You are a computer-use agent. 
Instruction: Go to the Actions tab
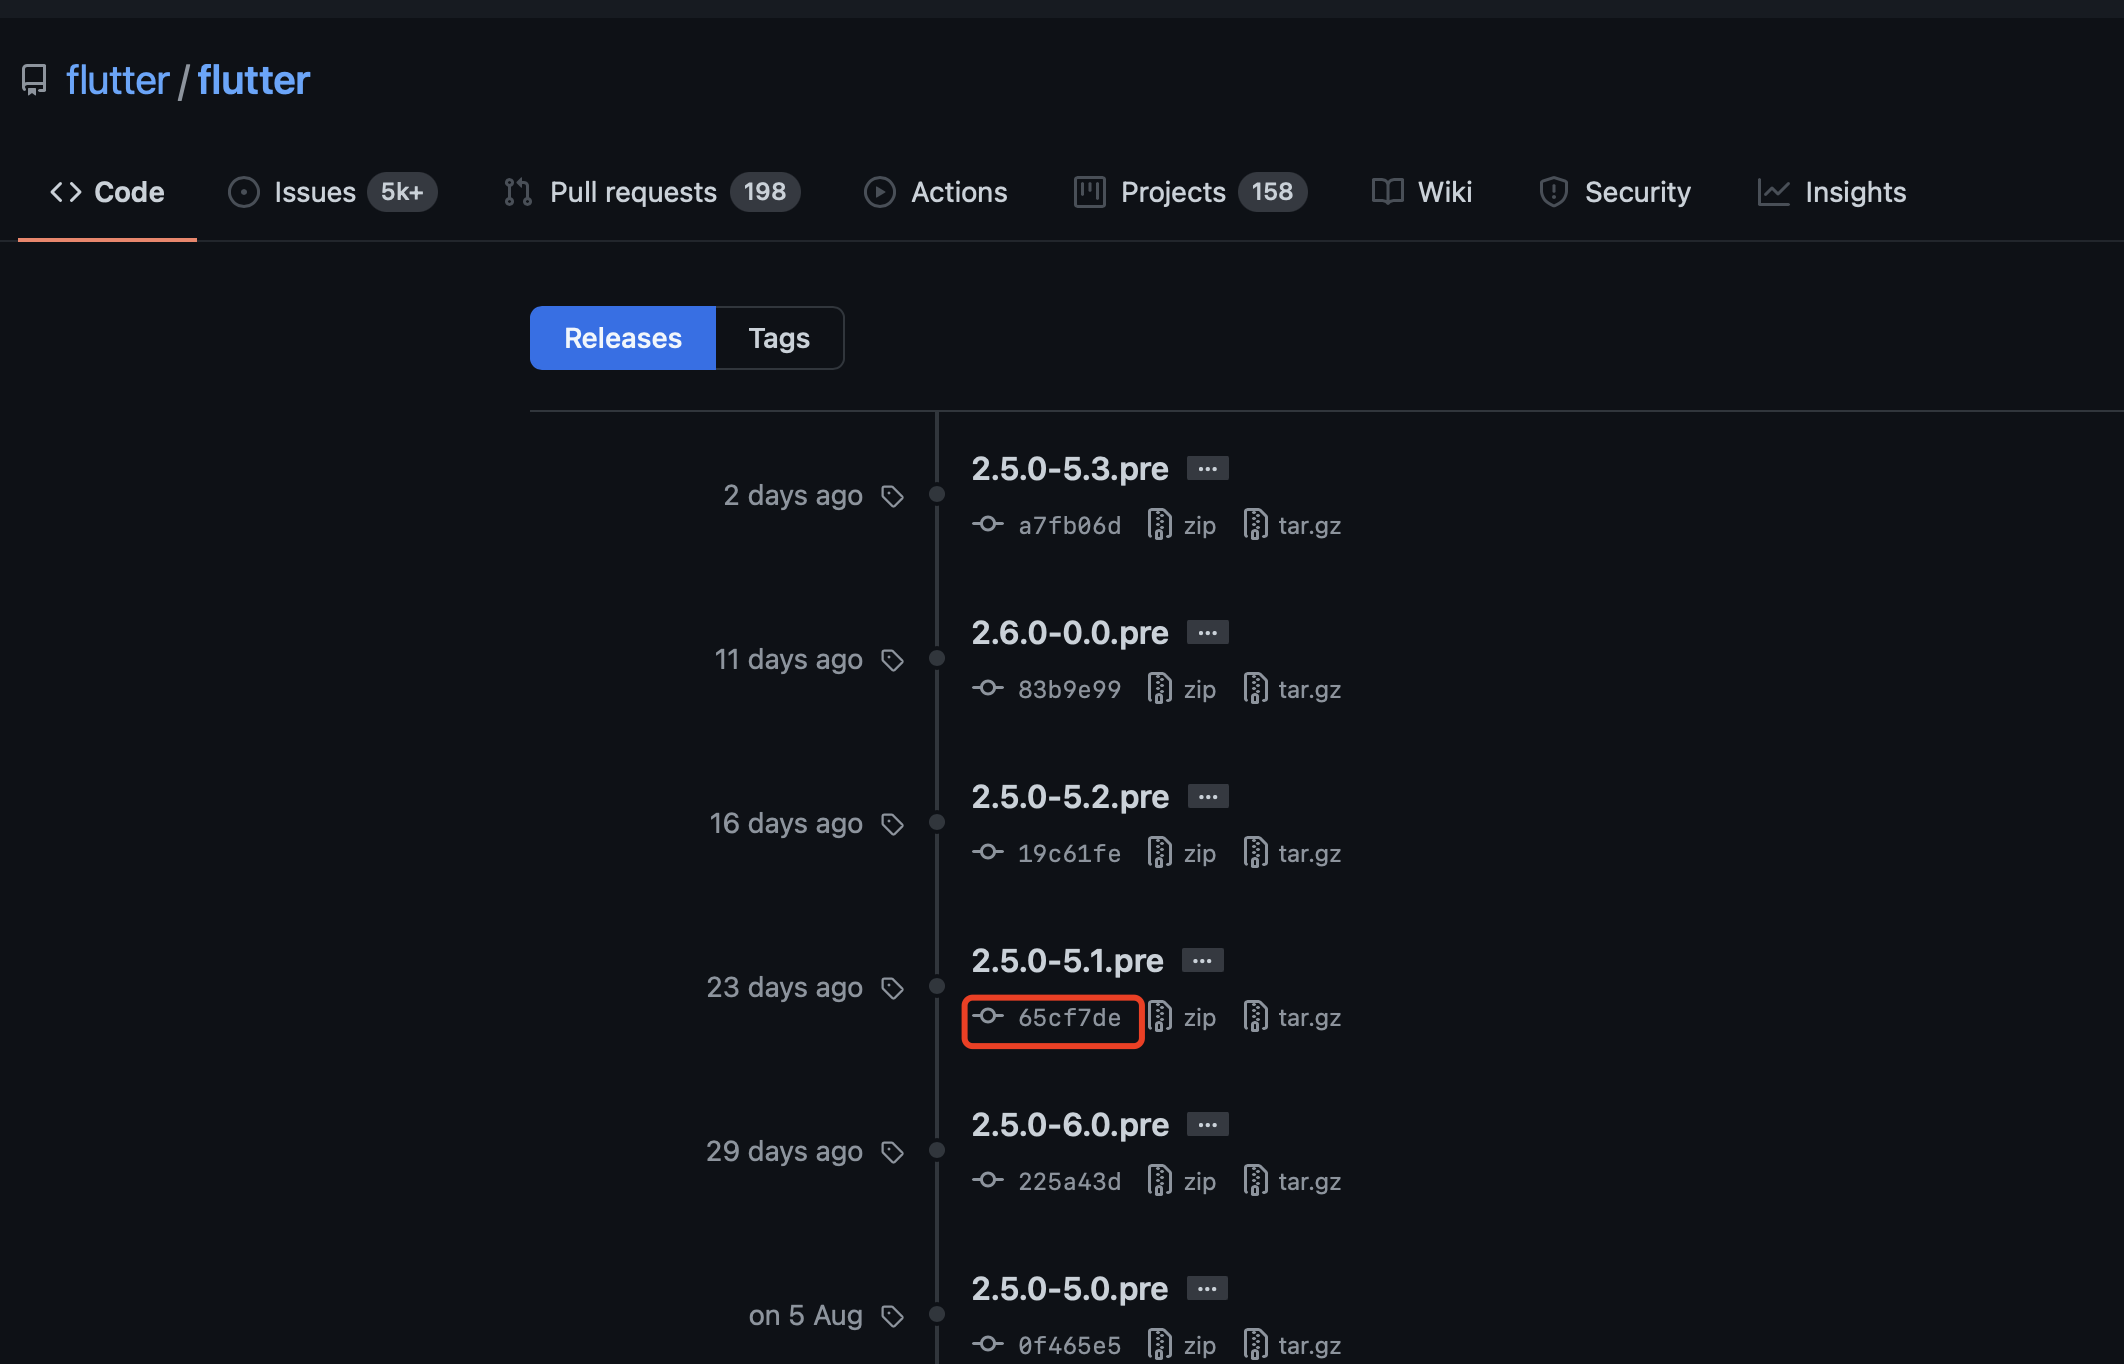pos(936,192)
